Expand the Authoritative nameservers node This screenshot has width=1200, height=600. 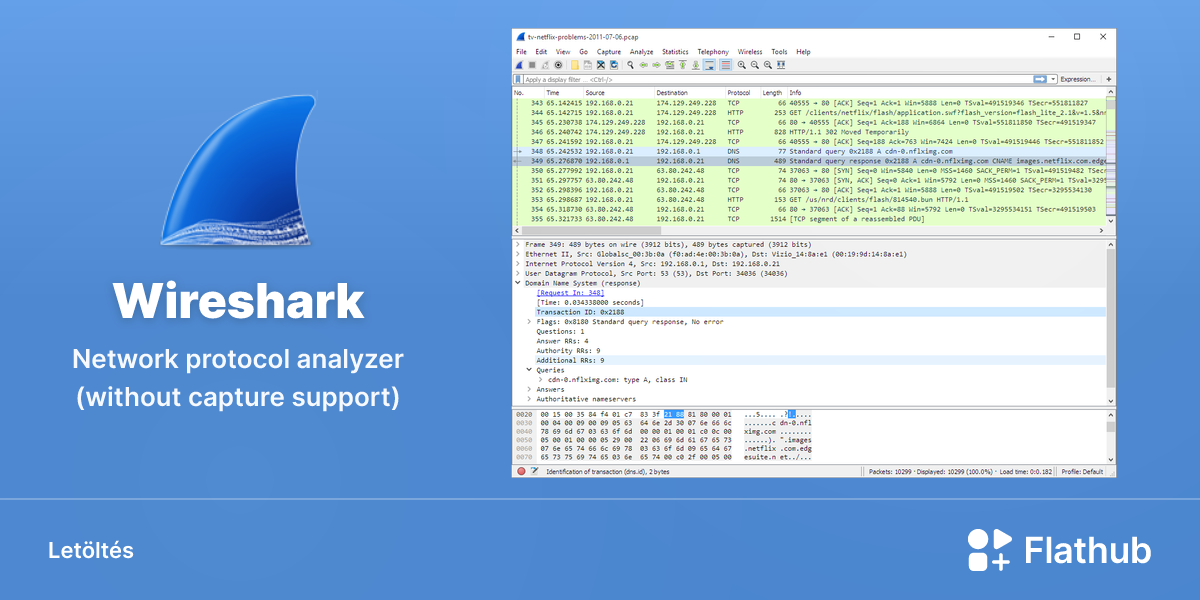529,399
